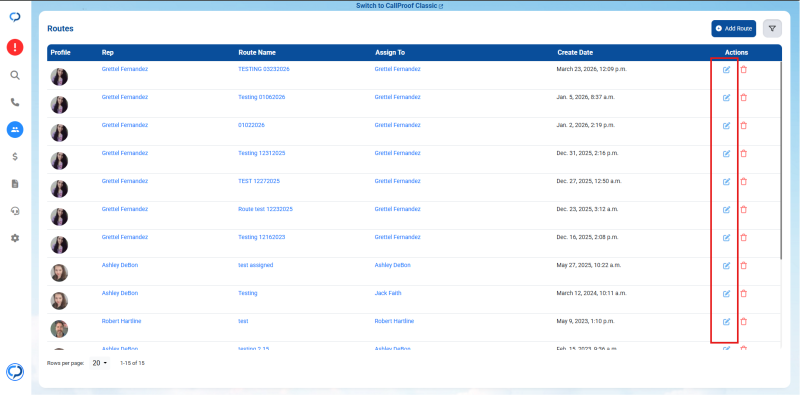This screenshot has width=800, height=395.
Task: Open the filter funnel button
Action: [x=772, y=29]
